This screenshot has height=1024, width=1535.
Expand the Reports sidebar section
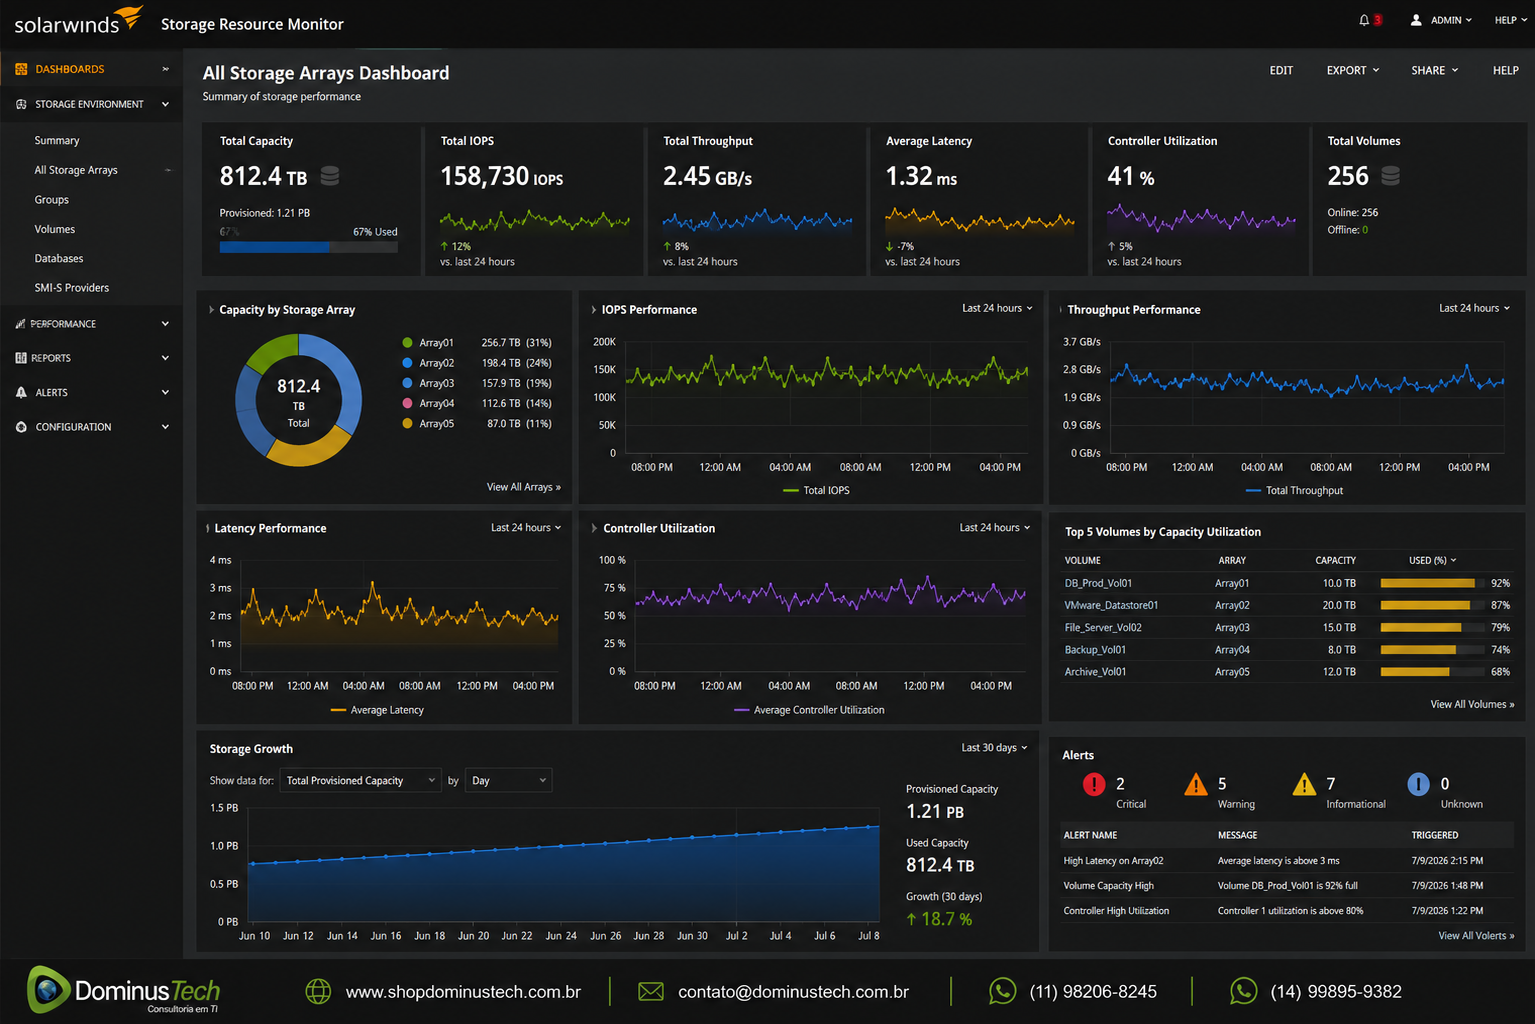point(91,358)
